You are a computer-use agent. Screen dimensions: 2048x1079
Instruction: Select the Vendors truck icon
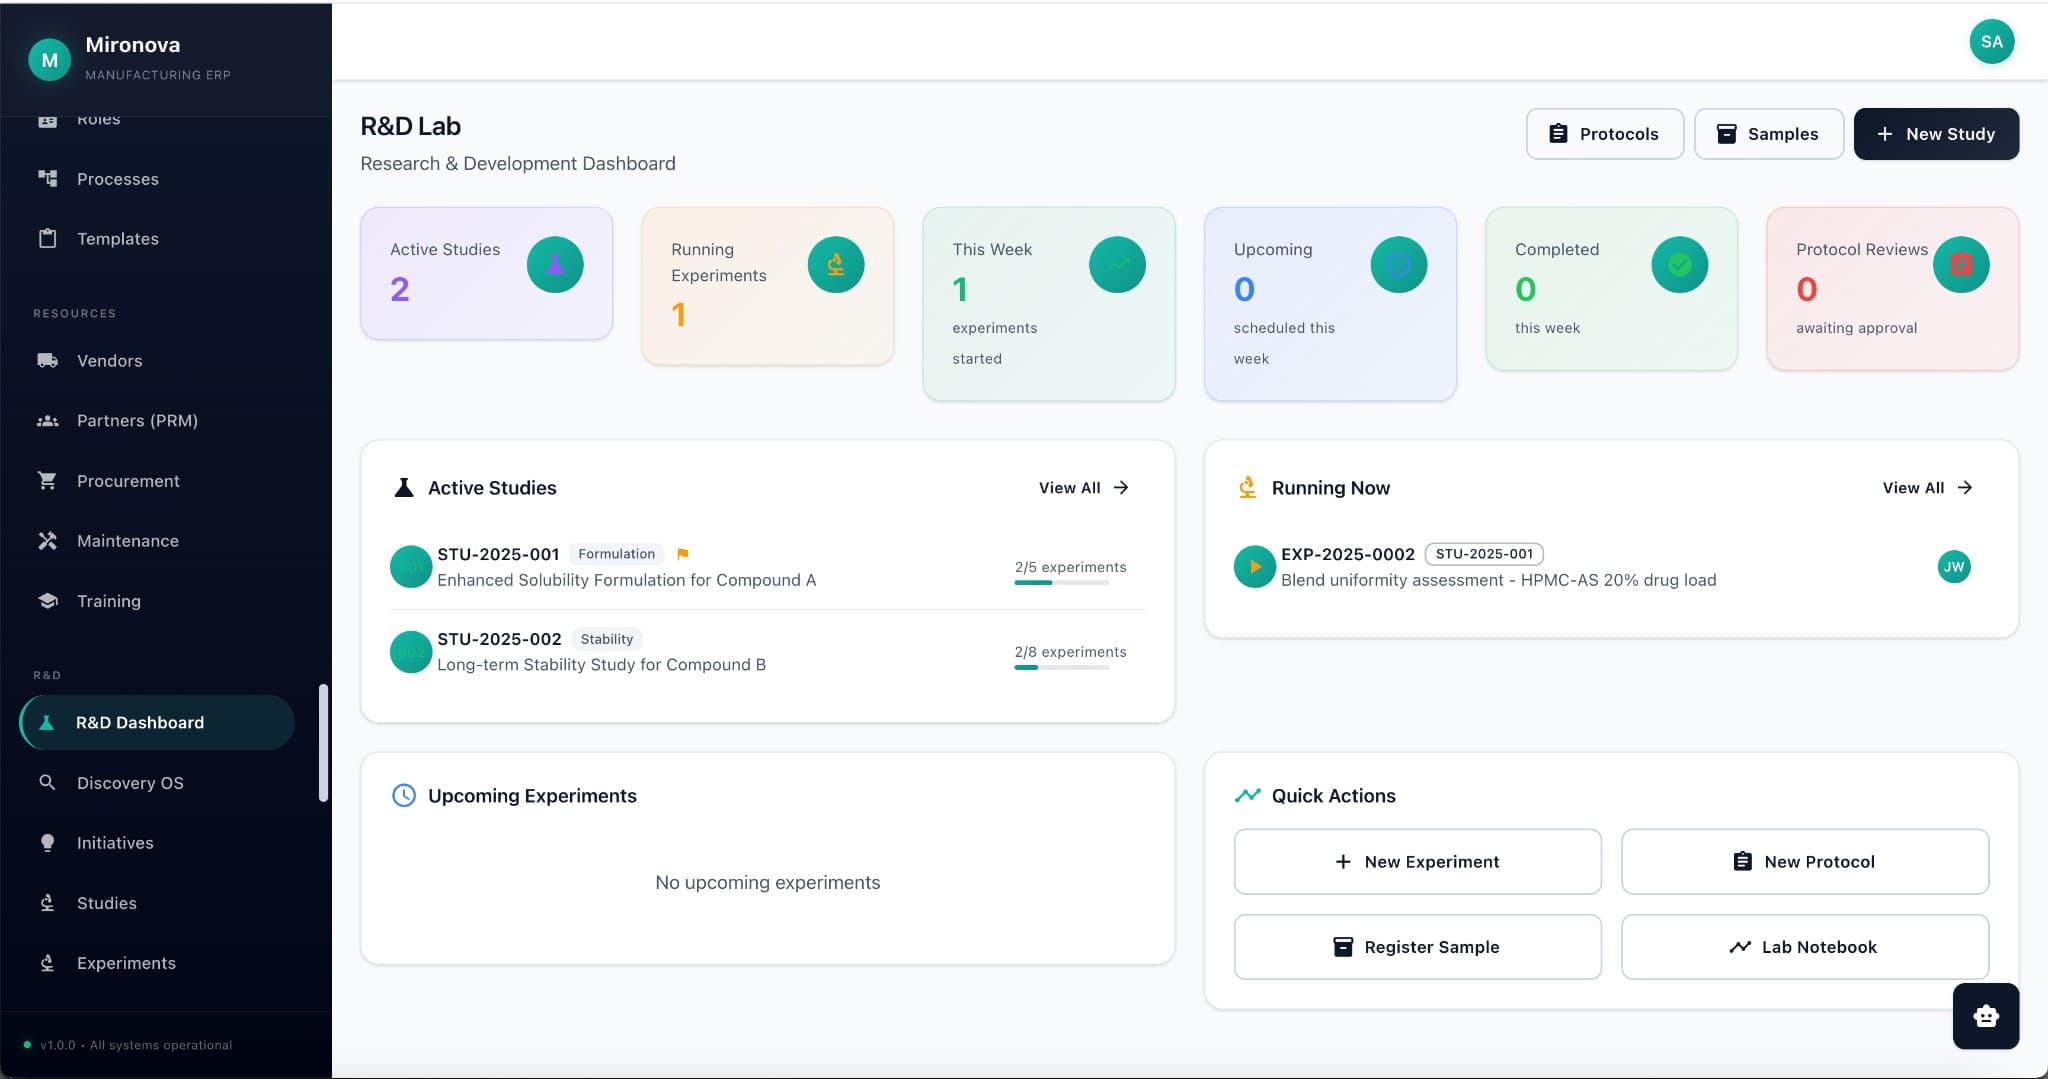point(47,360)
